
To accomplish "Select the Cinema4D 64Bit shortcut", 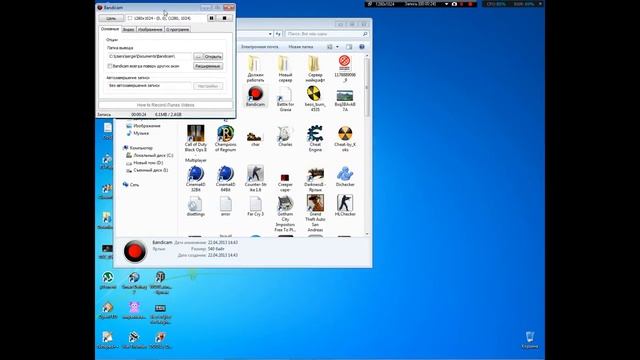I will (x=225, y=179).
